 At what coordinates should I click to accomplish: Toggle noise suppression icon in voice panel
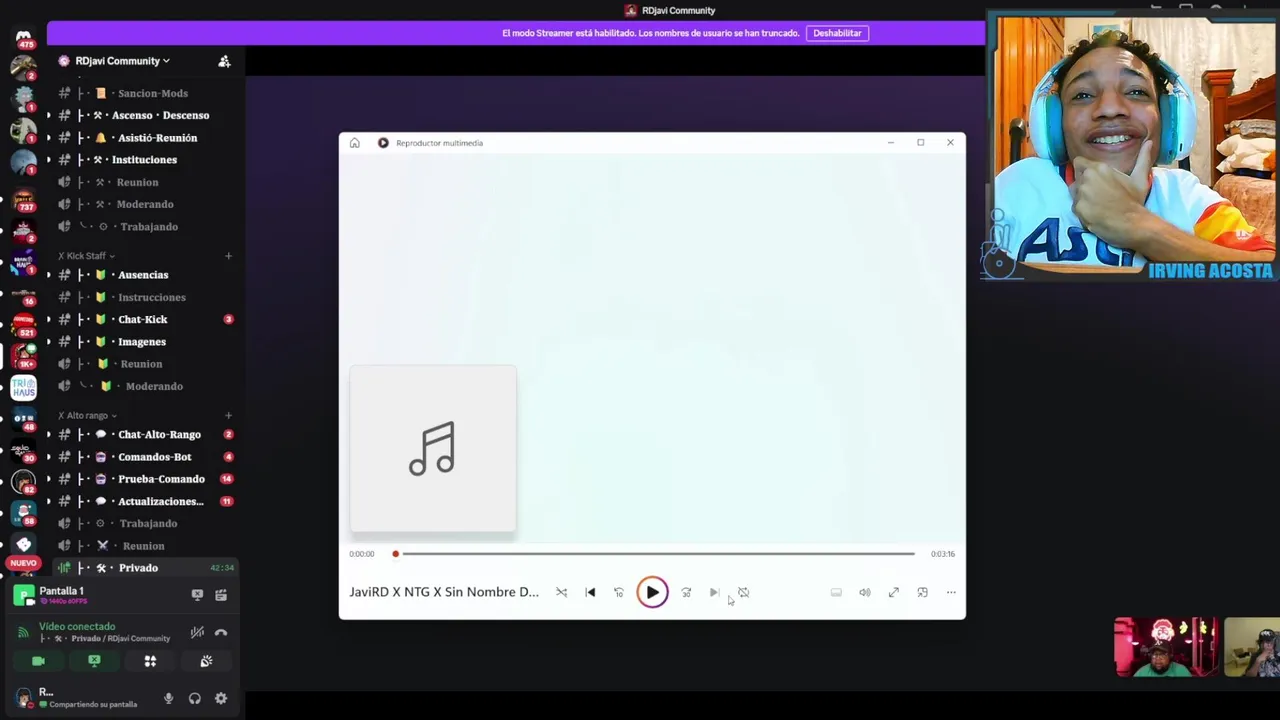[x=197, y=632]
